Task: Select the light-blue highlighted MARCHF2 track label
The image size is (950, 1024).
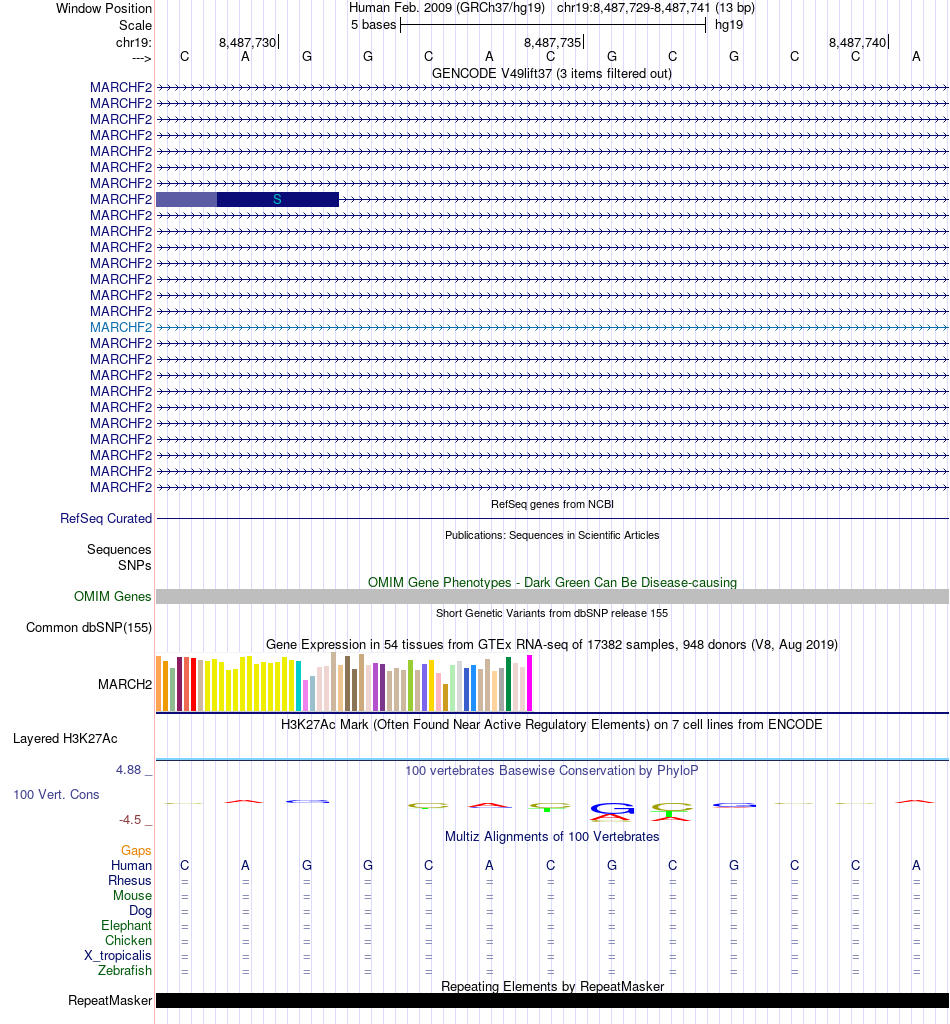Action: point(121,327)
